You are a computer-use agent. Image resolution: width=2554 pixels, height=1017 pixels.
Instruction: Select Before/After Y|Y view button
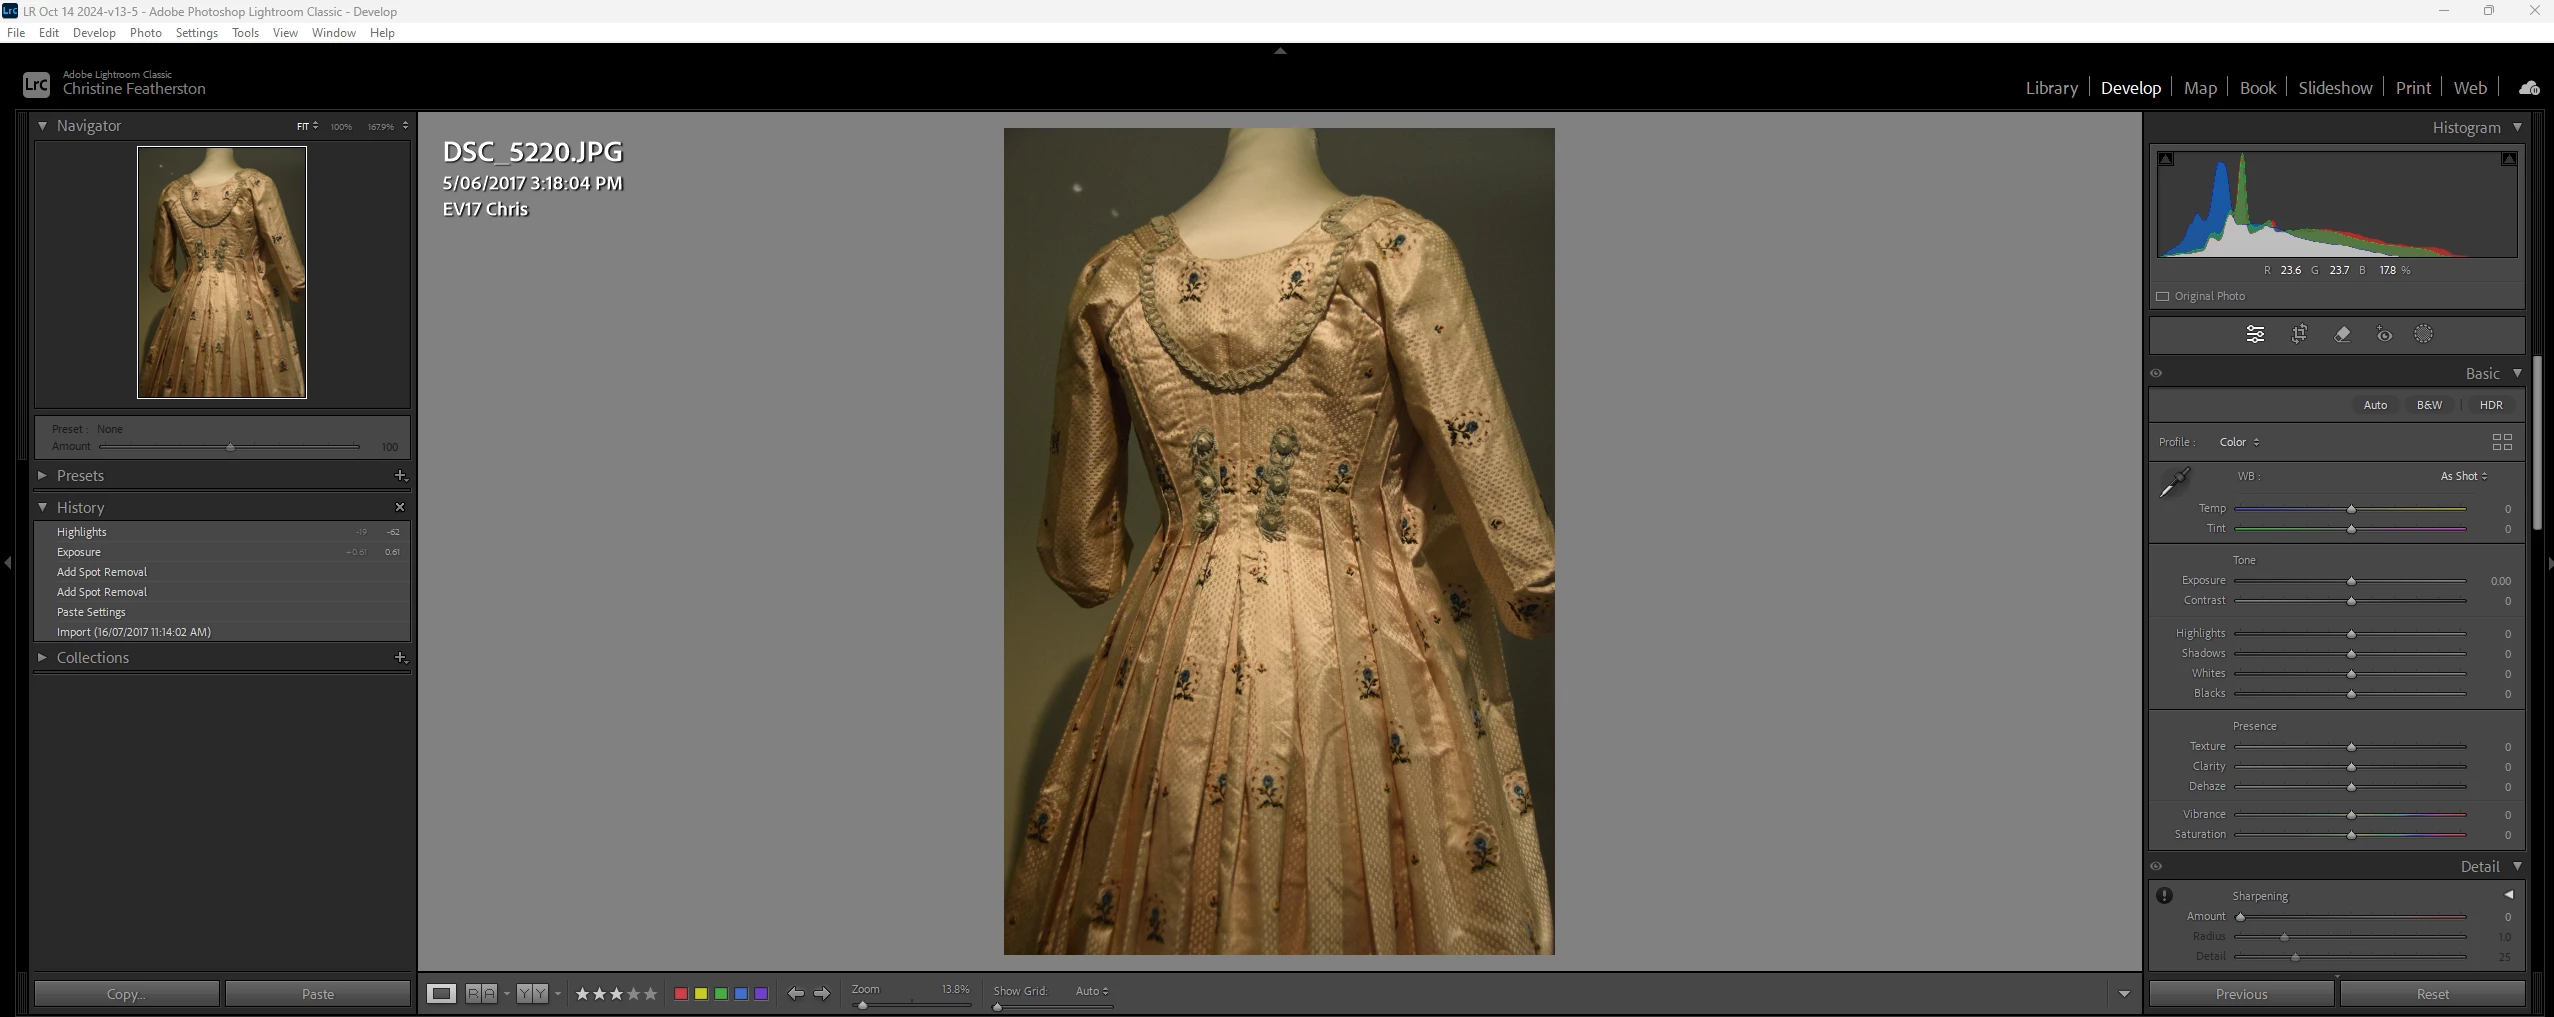[x=532, y=993]
